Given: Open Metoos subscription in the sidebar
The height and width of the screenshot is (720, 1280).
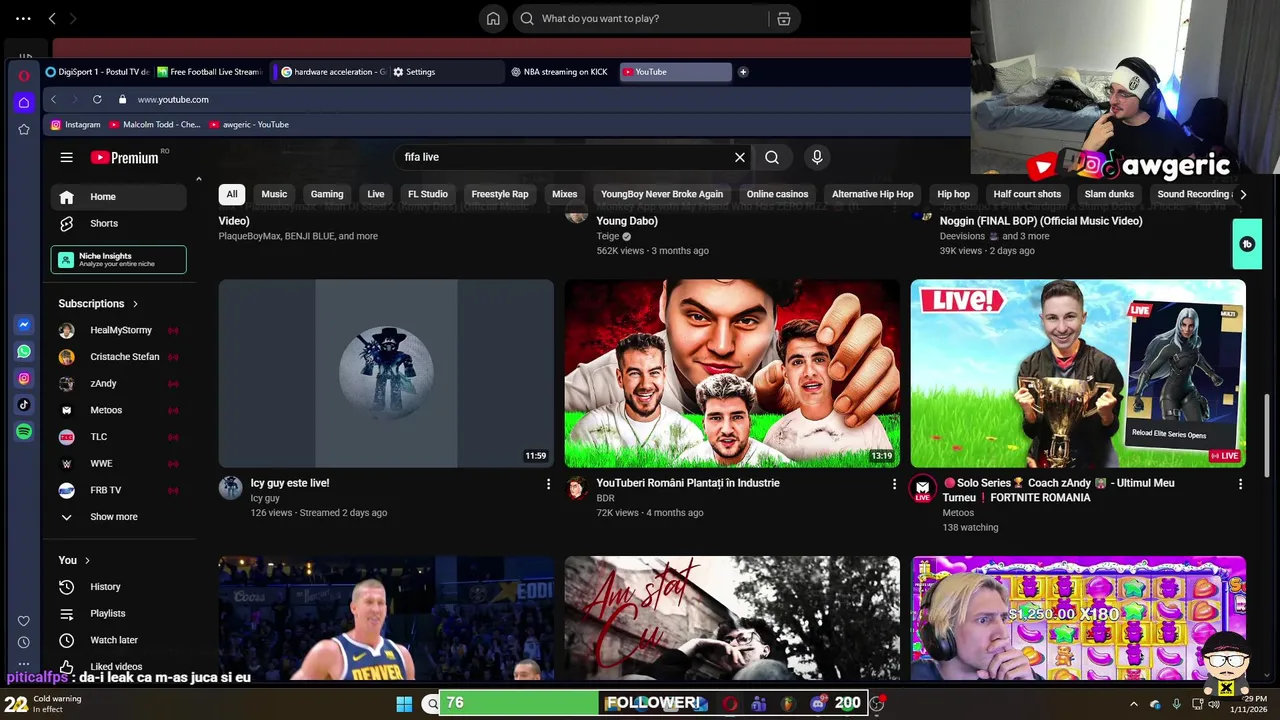Looking at the screenshot, I should pyautogui.click(x=118, y=410).
